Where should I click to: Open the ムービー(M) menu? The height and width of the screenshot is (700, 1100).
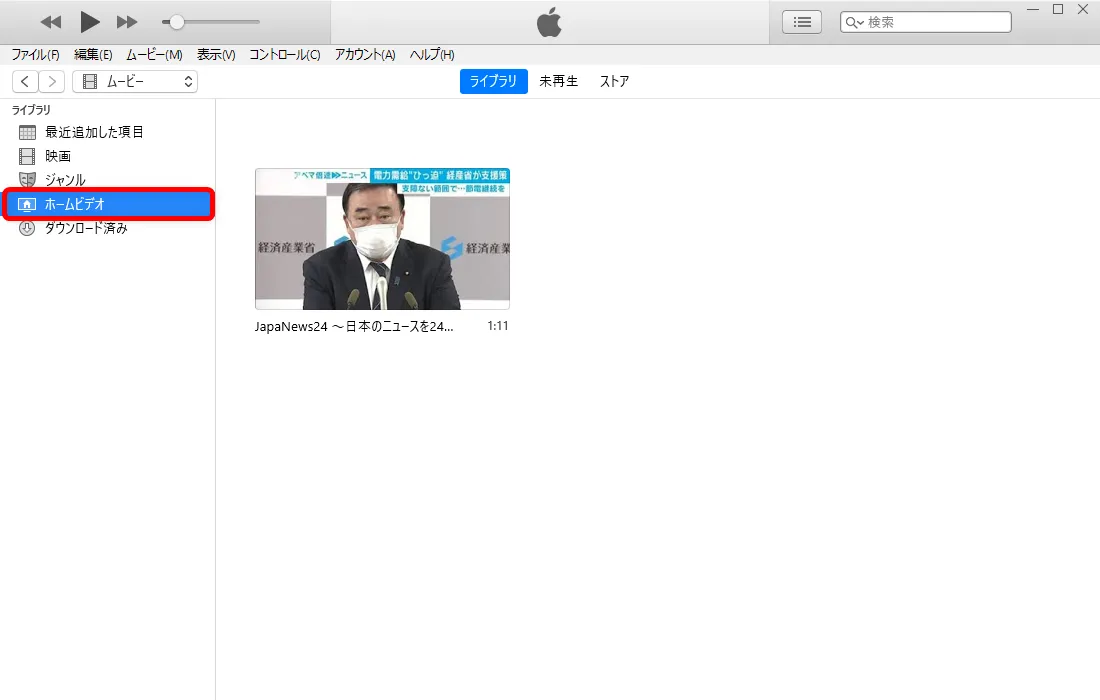(154, 55)
